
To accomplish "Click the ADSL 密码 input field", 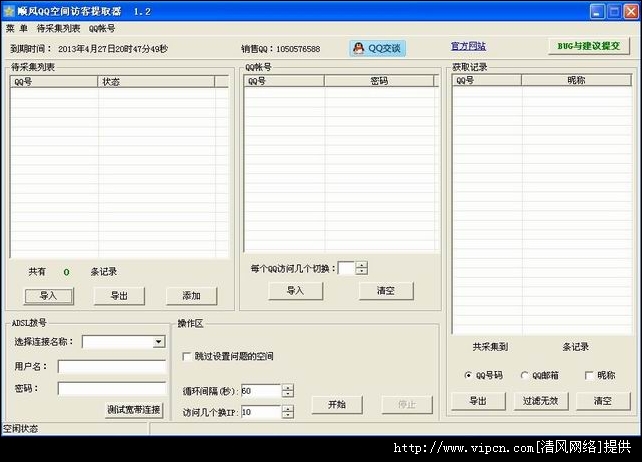I will pos(112,388).
